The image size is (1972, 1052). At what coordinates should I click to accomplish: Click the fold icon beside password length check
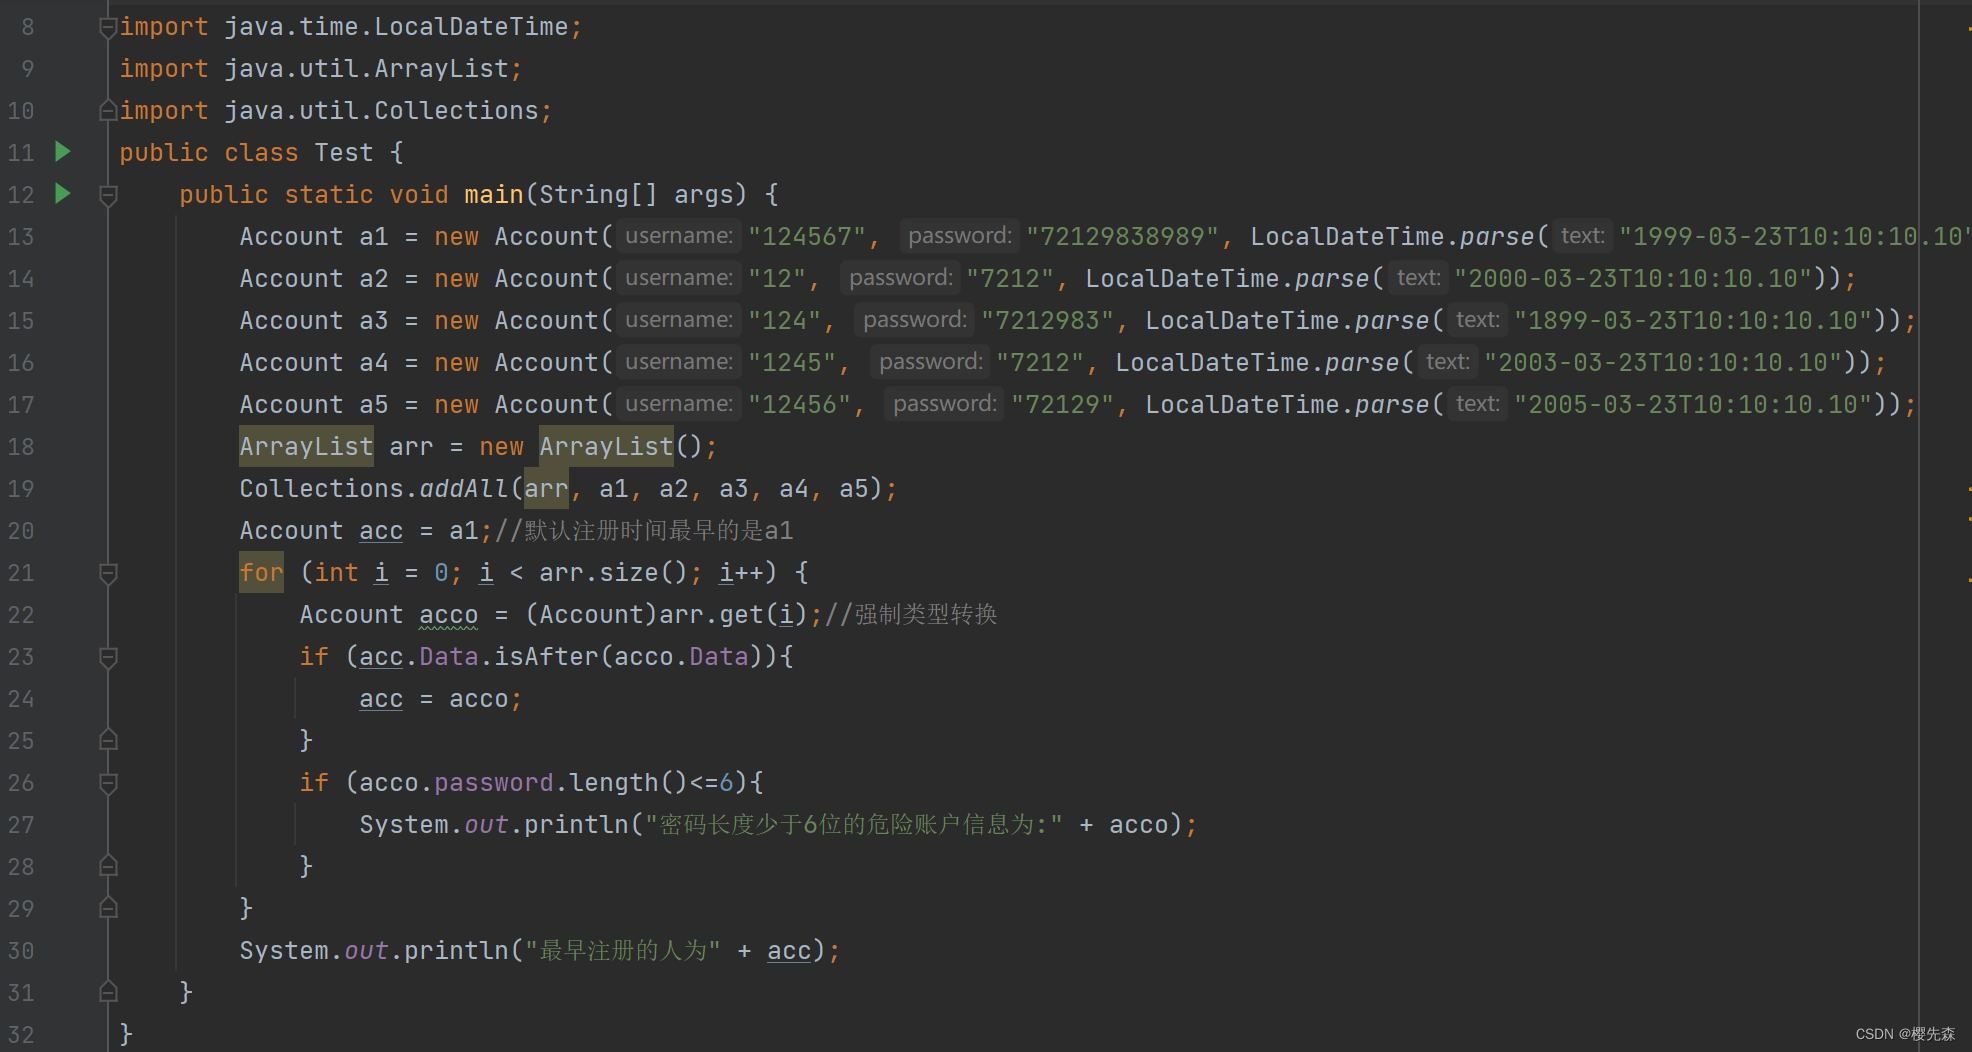pyautogui.click(x=108, y=783)
